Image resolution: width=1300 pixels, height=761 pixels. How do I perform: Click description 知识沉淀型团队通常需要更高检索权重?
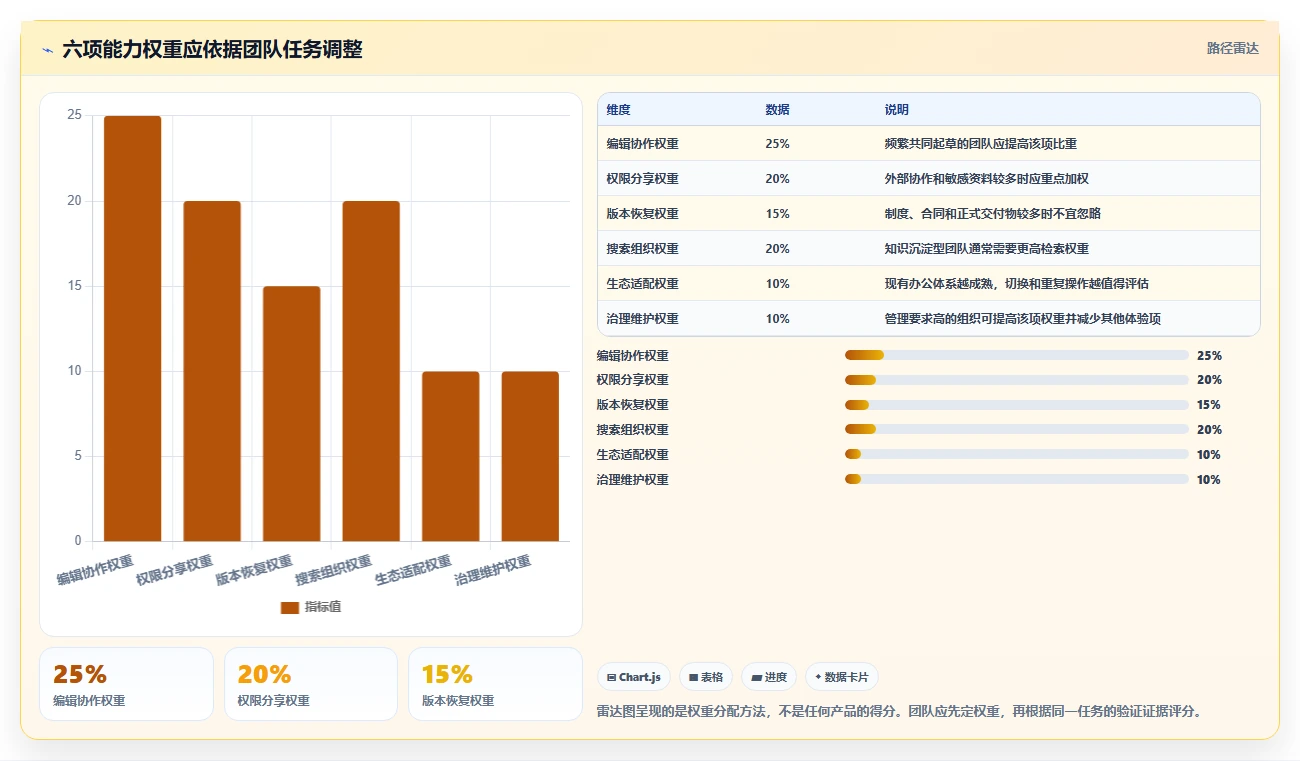click(987, 249)
